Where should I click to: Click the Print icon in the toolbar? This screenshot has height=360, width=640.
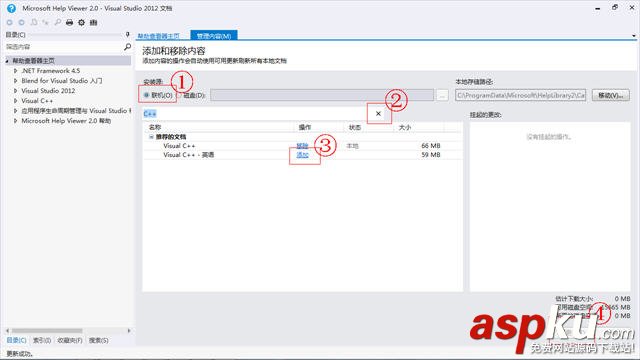[x=69, y=22]
